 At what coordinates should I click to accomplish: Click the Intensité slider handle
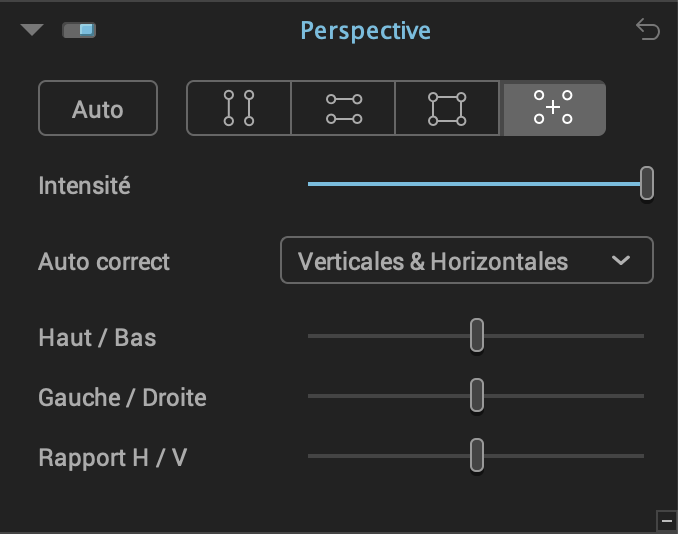(x=646, y=183)
